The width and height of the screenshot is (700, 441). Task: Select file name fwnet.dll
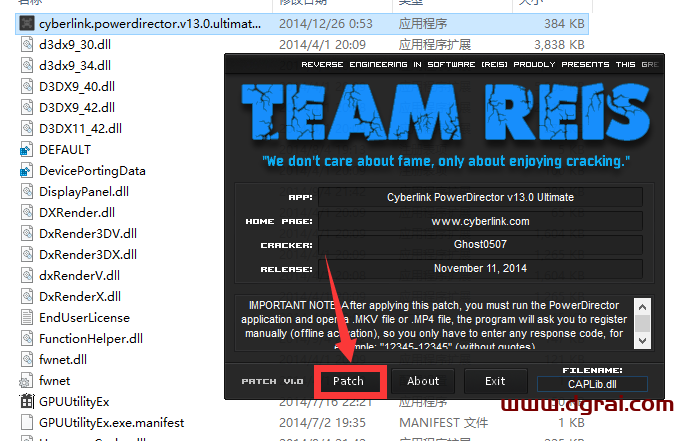[63, 360]
